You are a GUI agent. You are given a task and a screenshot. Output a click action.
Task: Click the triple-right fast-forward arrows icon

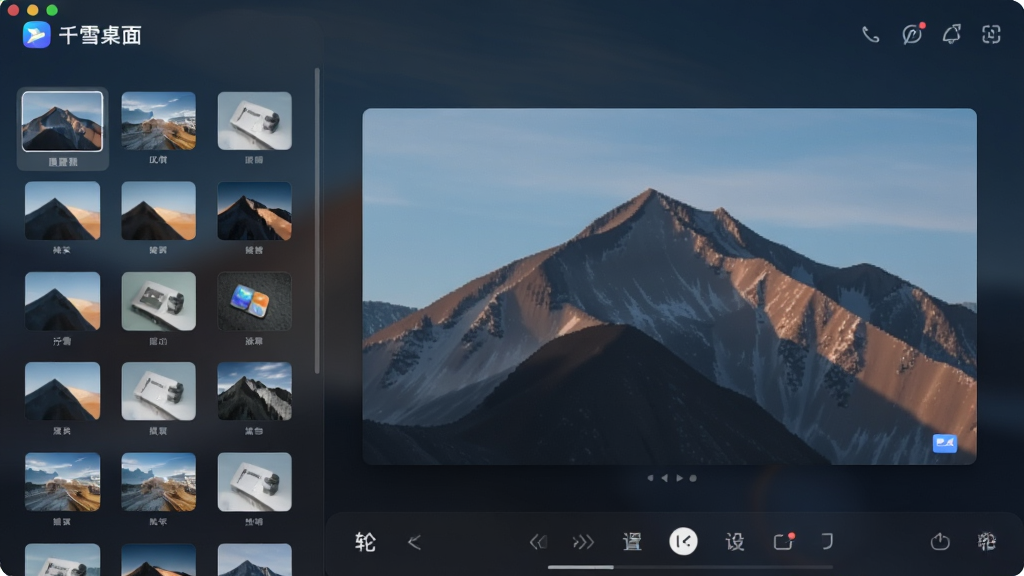click(583, 542)
